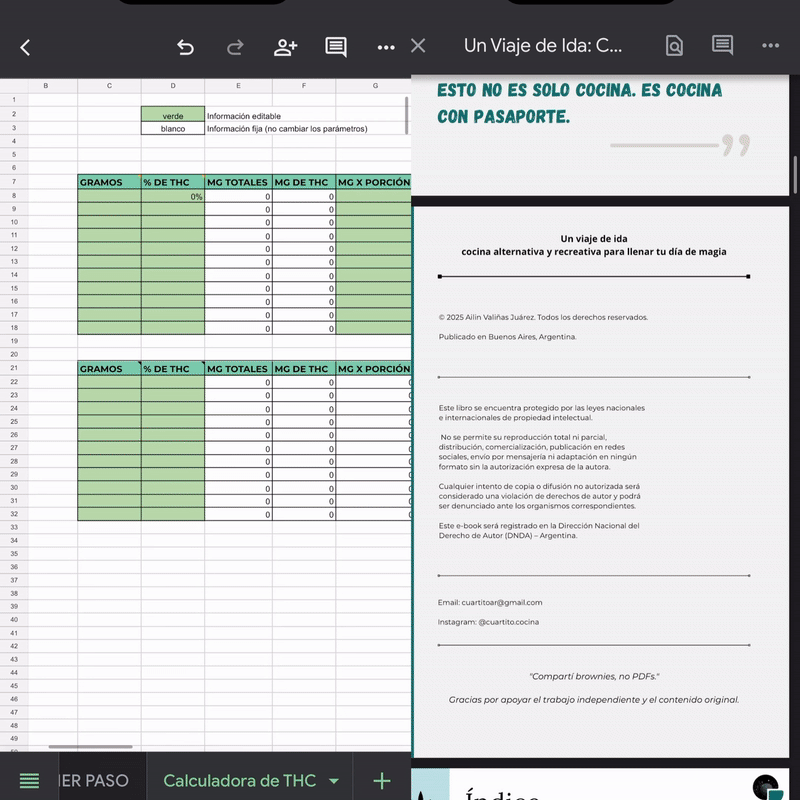
Task: Select the green GRAMOS cell in row 8
Action: coord(109,196)
